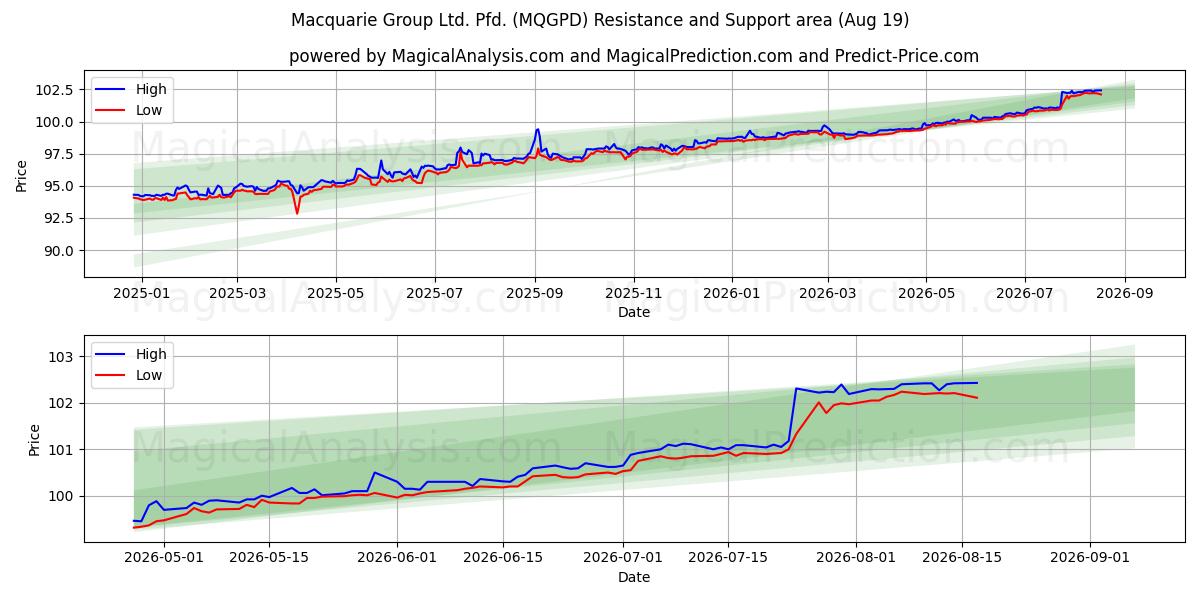Click the 92.5 tick label in top chart
Image resolution: width=1200 pixels, height=600 pixels.
coord(59,218)
